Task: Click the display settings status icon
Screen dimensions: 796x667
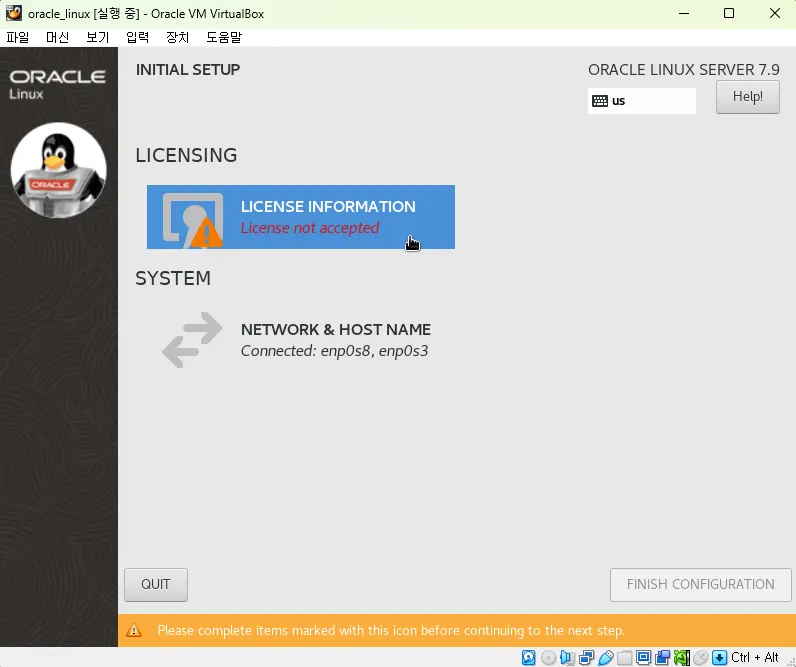Action: (643, 657)
